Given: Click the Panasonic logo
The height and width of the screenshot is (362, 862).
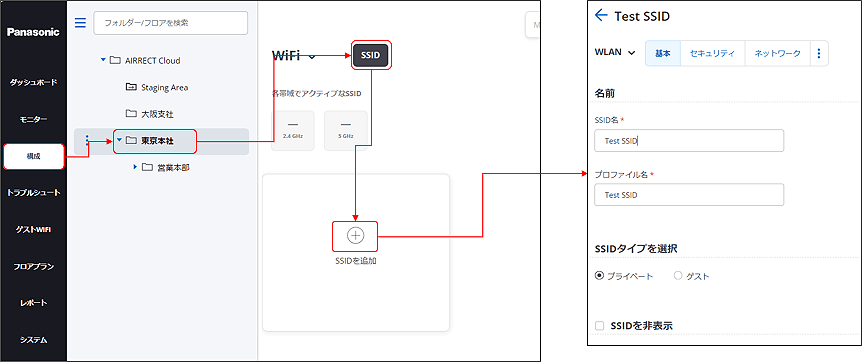Looking at the screenshot, I should 33,32.
